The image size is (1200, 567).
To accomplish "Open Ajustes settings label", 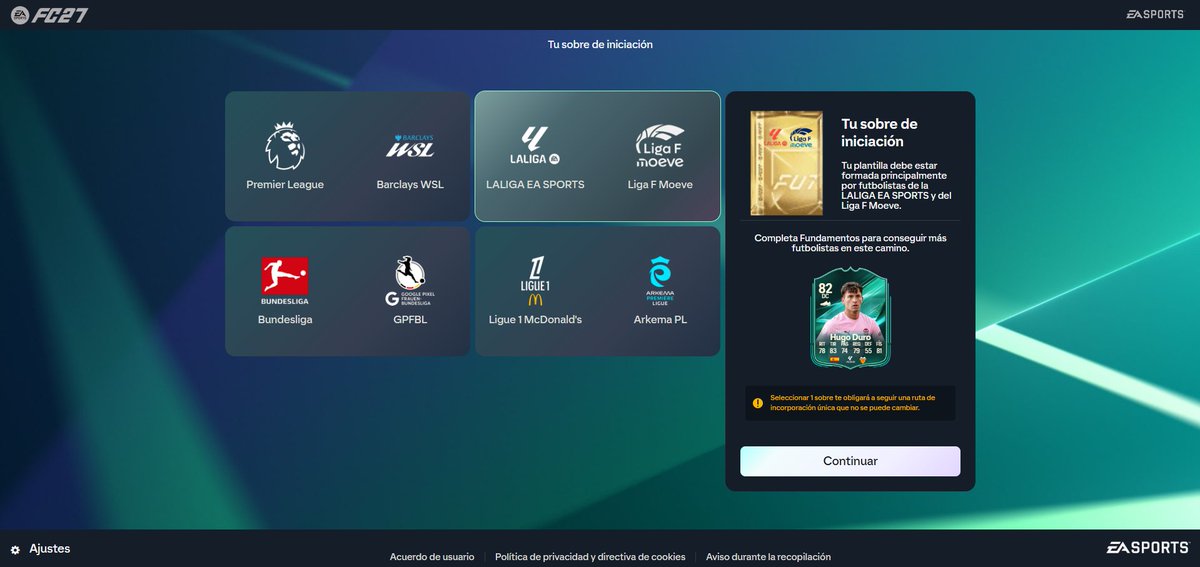I will click(x=50, y=549).
